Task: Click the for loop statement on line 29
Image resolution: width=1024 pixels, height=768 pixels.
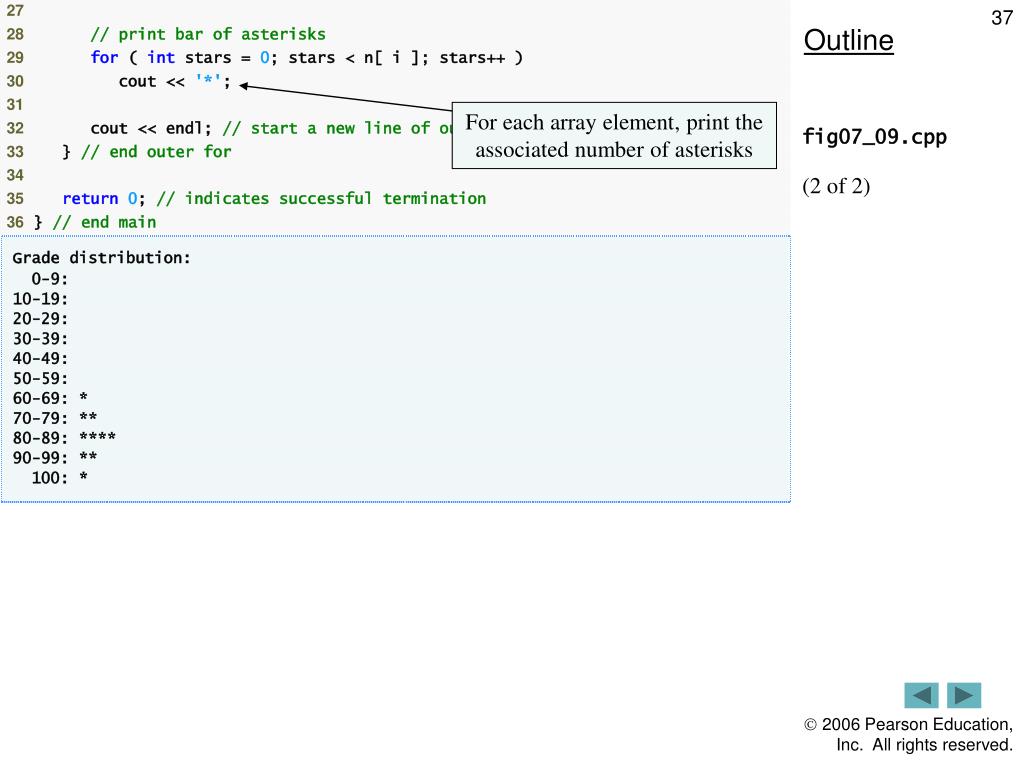Action: pos(306,57)
